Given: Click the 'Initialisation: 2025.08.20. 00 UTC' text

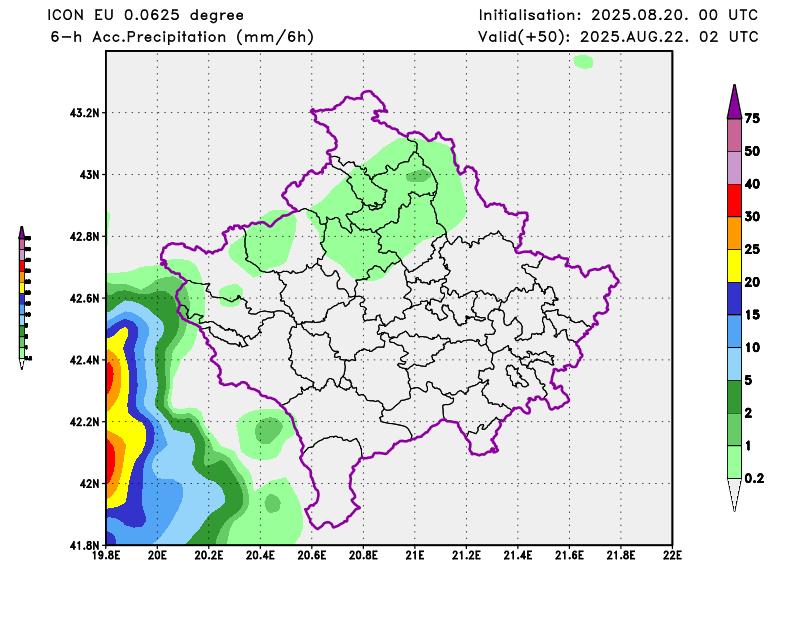Looking at the screenshot, I should click(x=618, y=15).
